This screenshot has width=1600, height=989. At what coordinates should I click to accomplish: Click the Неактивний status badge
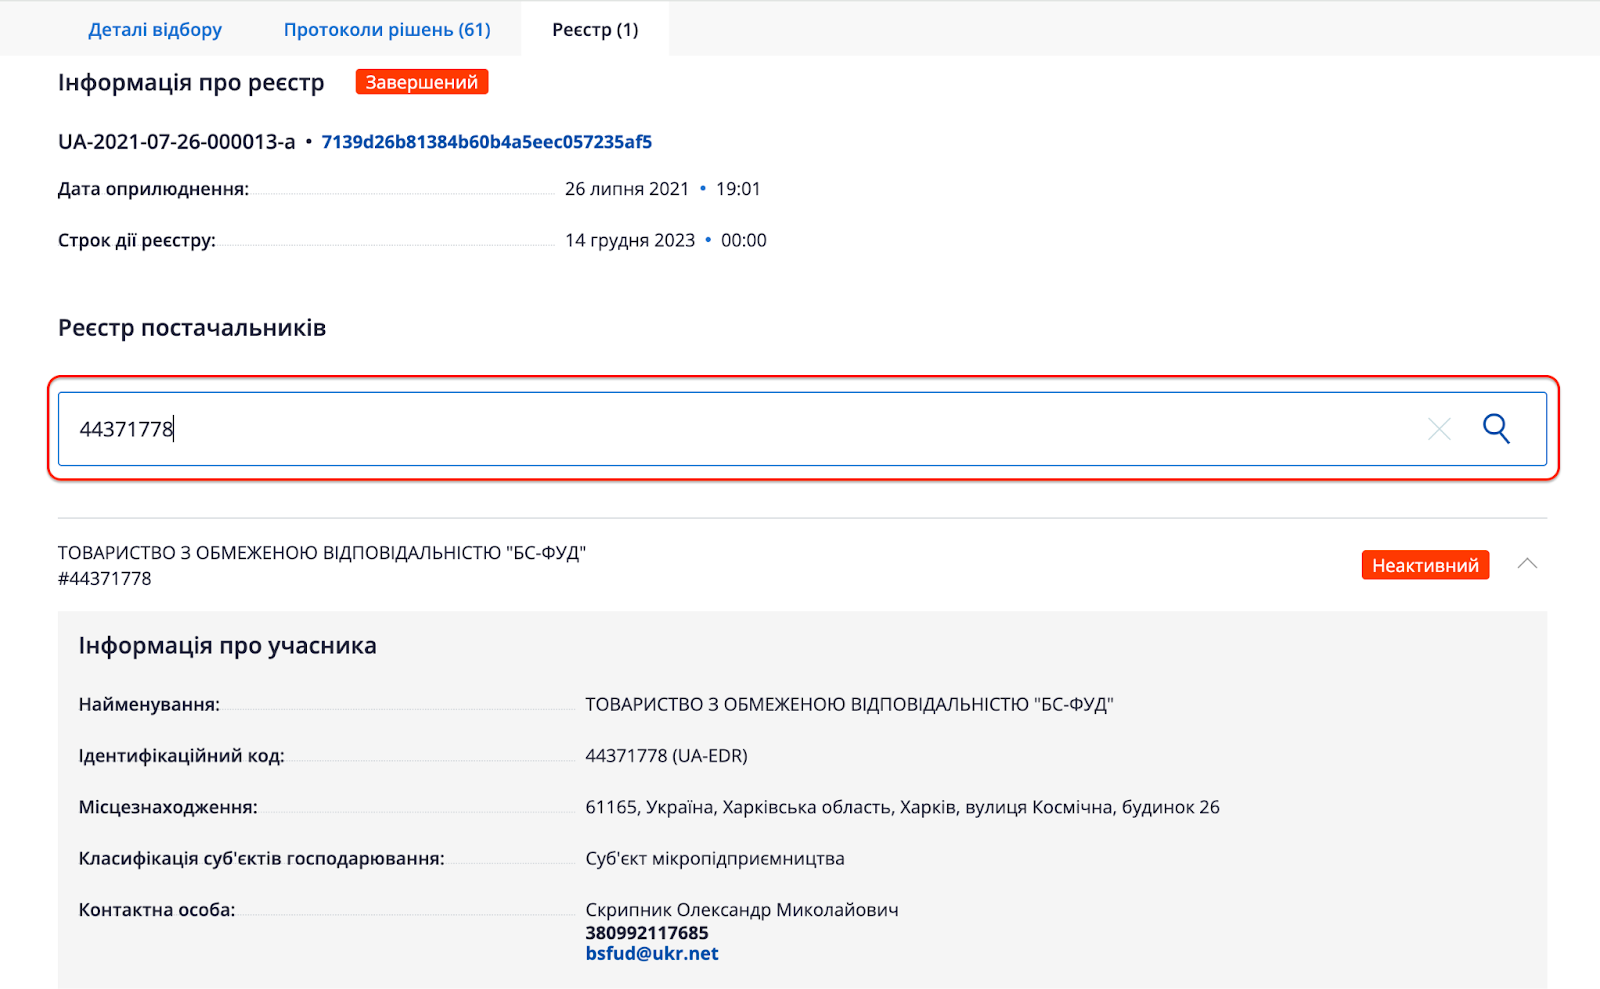(1425, 565)
